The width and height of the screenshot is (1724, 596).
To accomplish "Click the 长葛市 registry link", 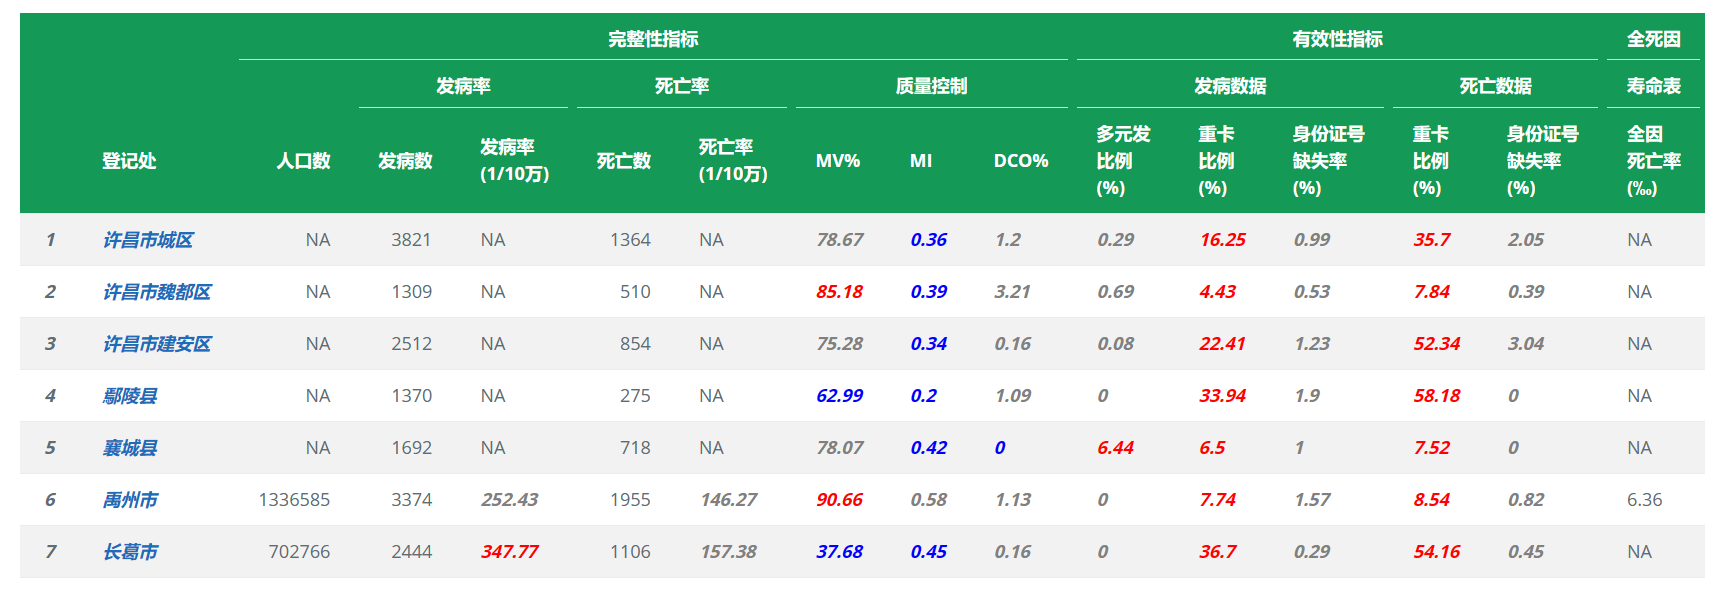I will click(x=130, y=552).
